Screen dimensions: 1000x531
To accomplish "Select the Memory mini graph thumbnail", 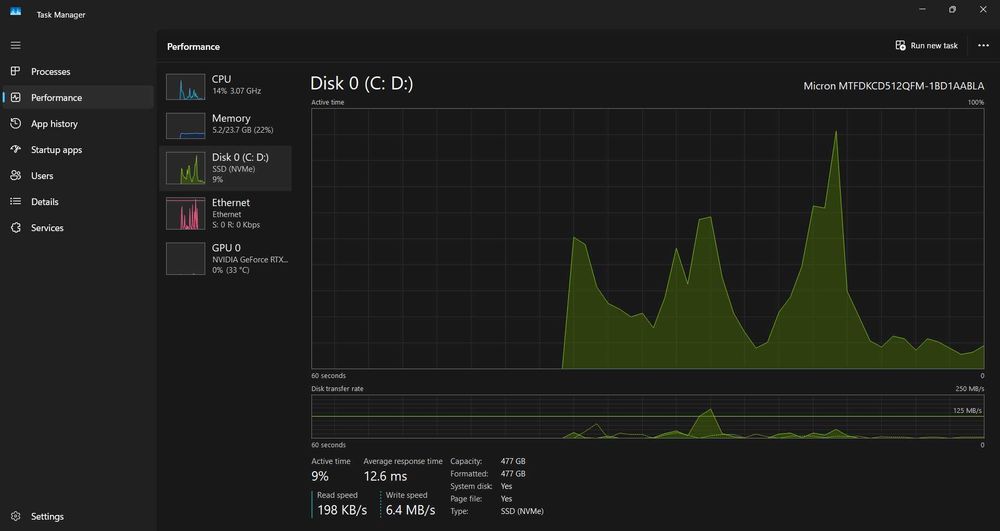I will tap(186, 126).
